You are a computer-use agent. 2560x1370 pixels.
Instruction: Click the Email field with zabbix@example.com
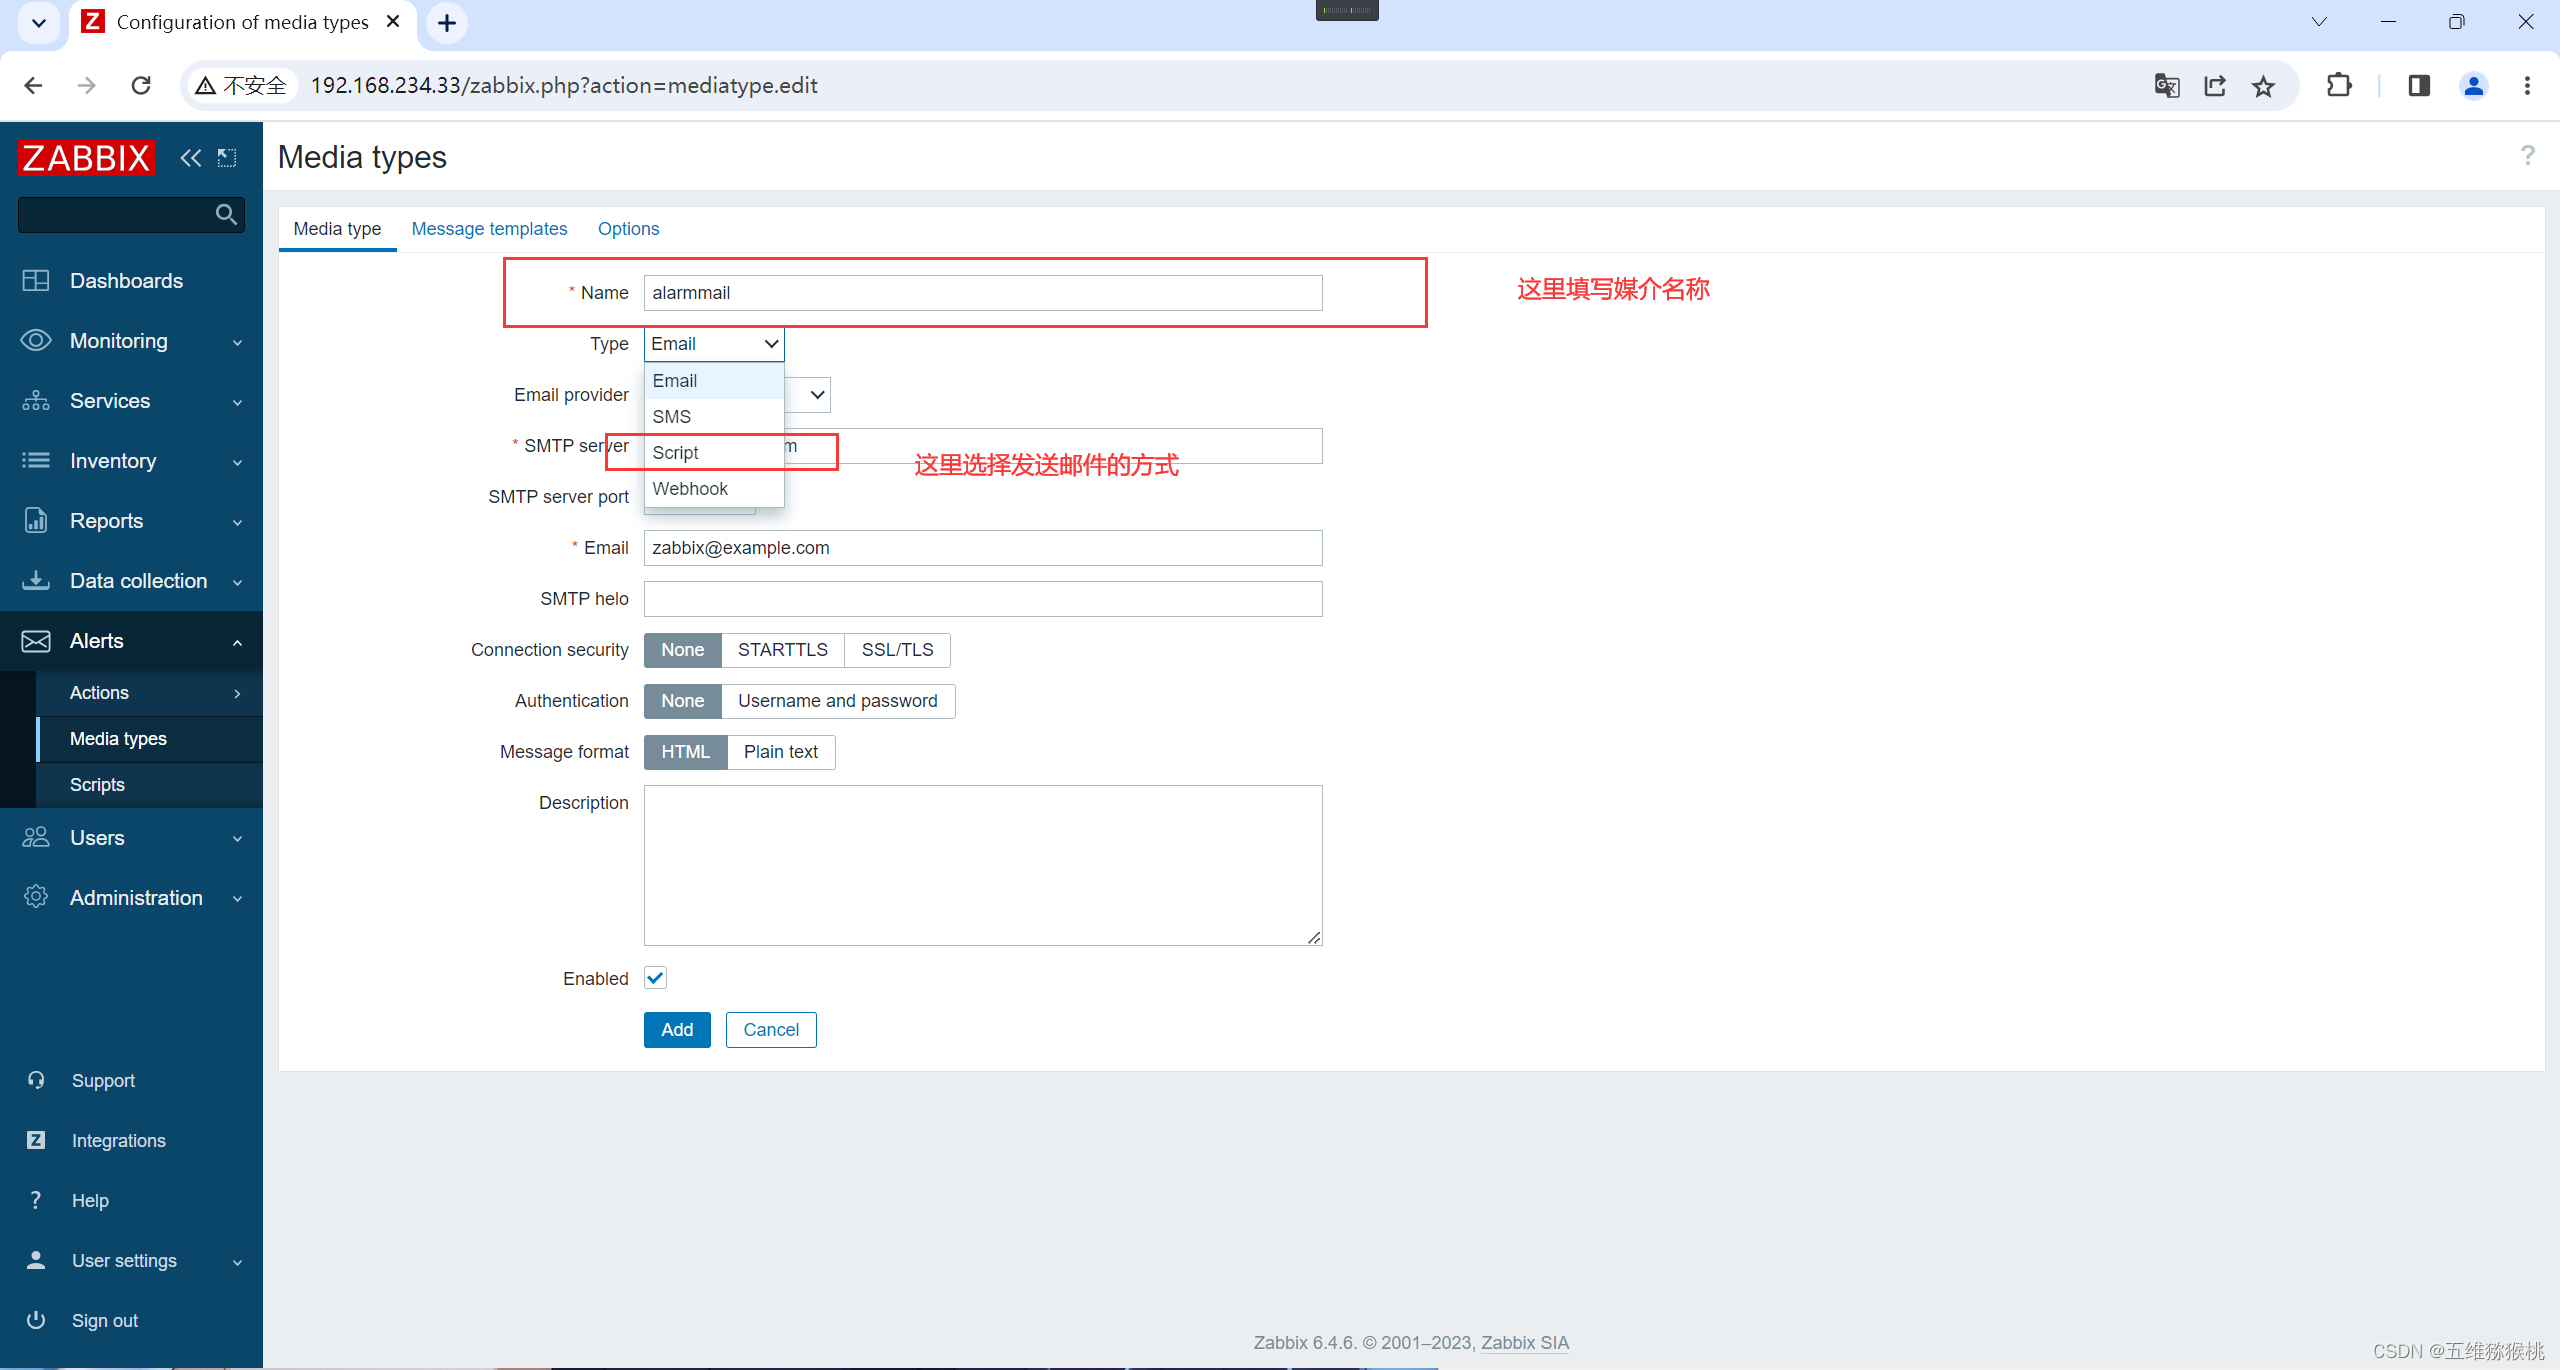click(x=983, y=548)
